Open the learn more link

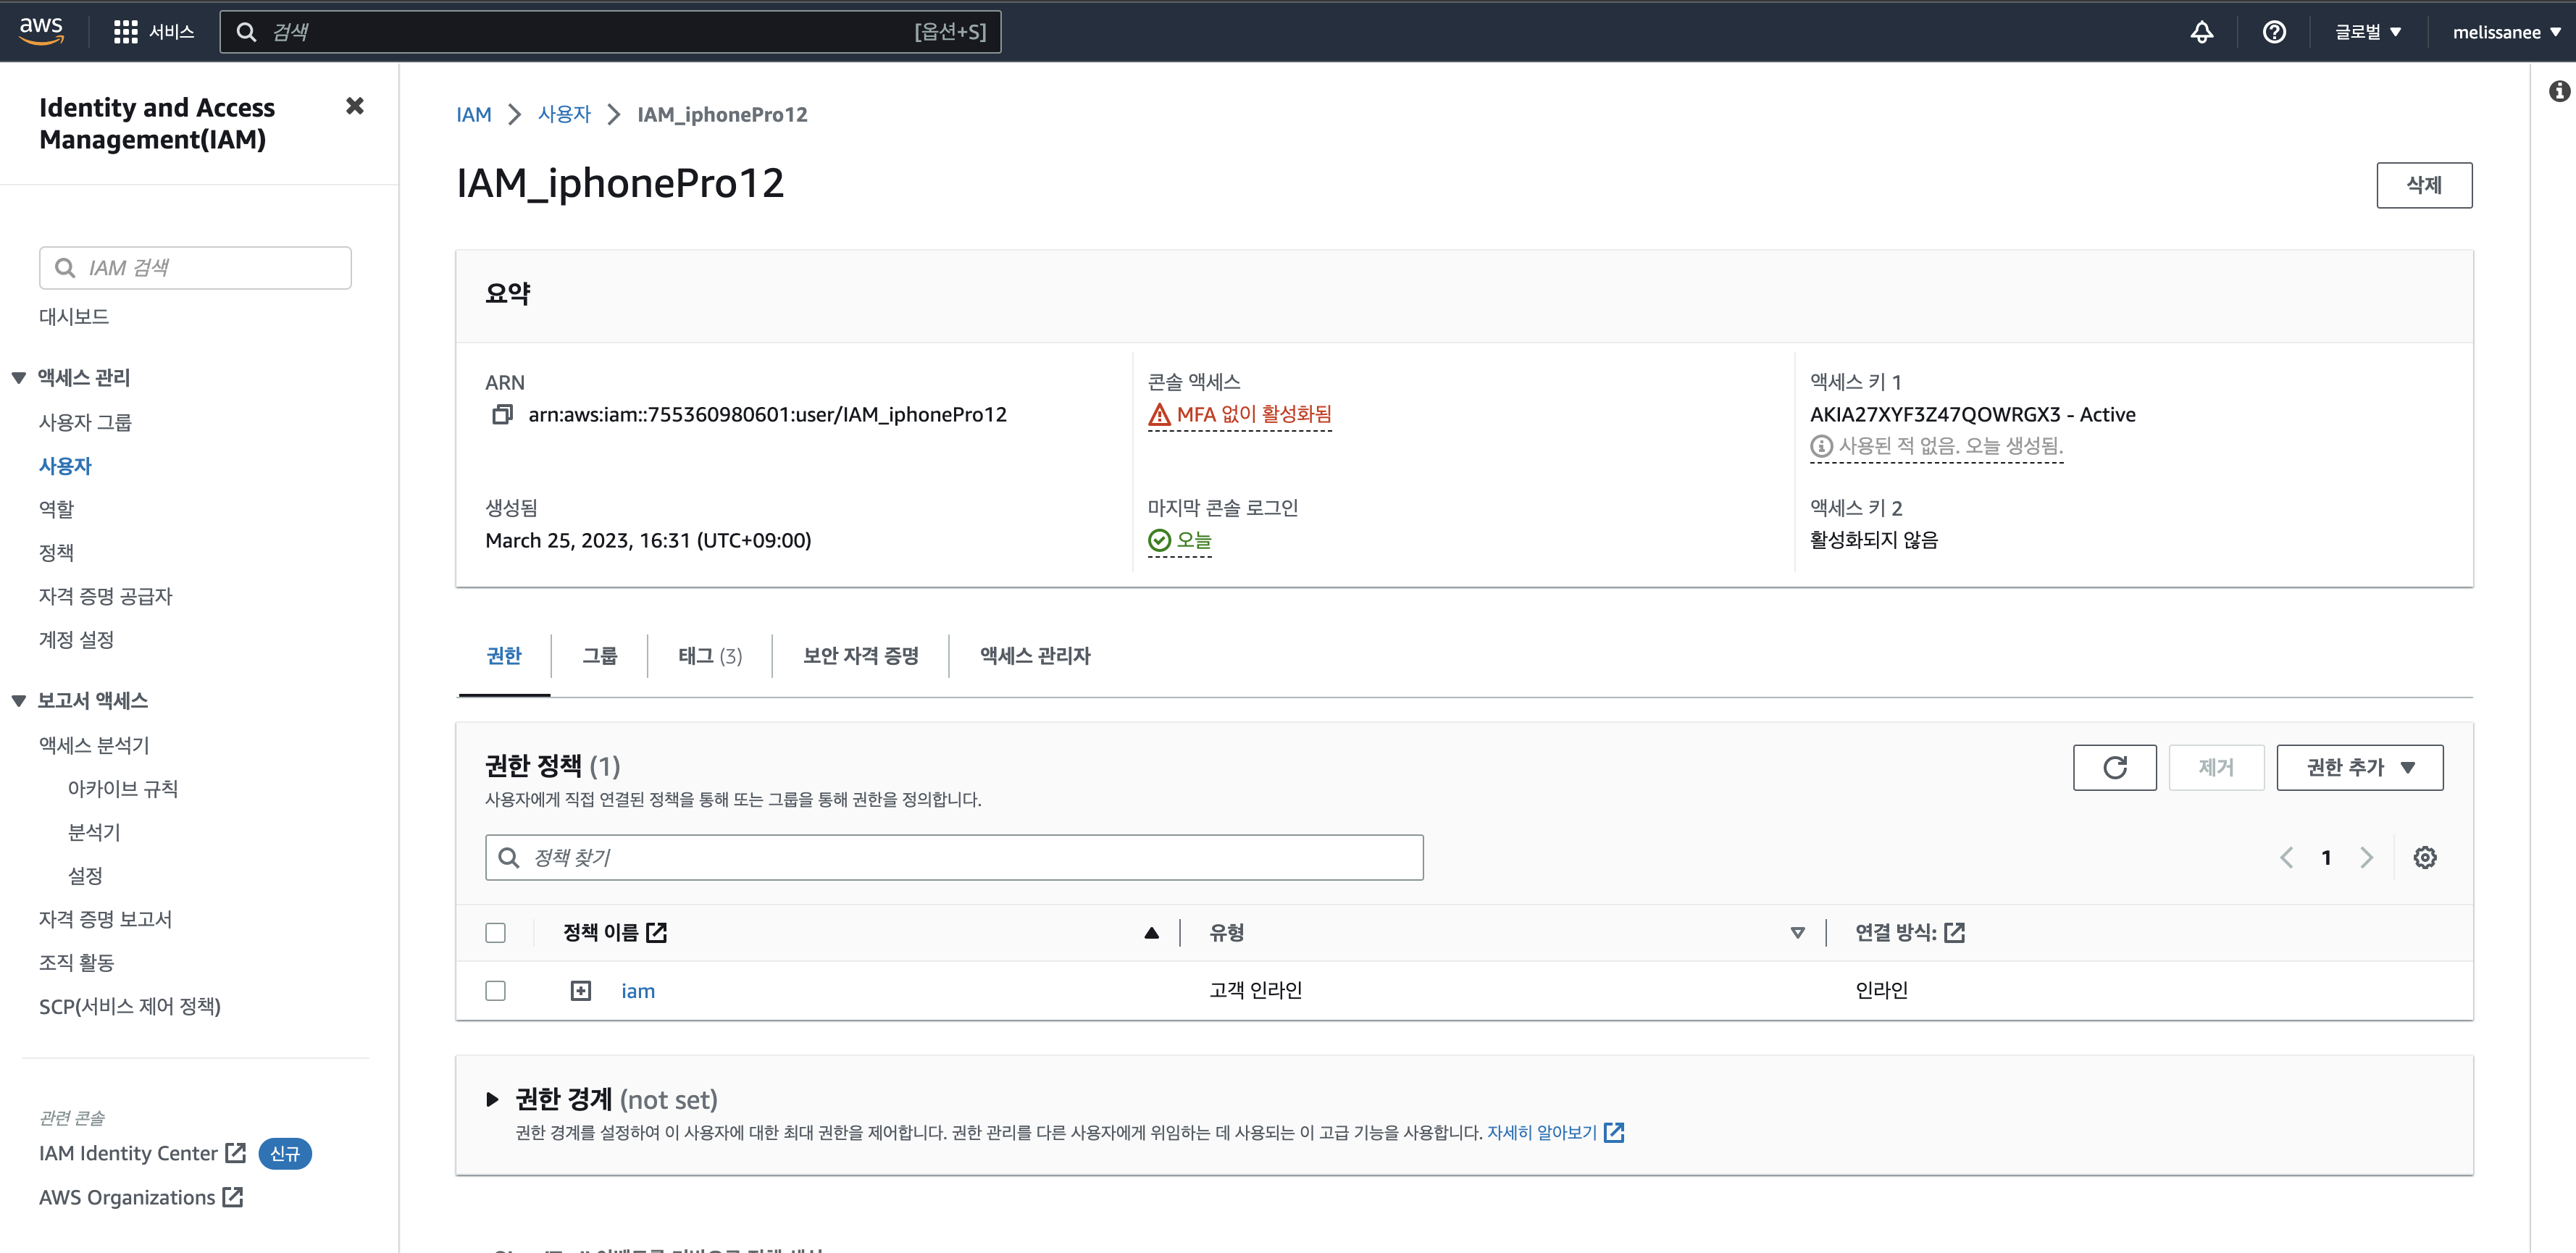coord(1541,1132)
